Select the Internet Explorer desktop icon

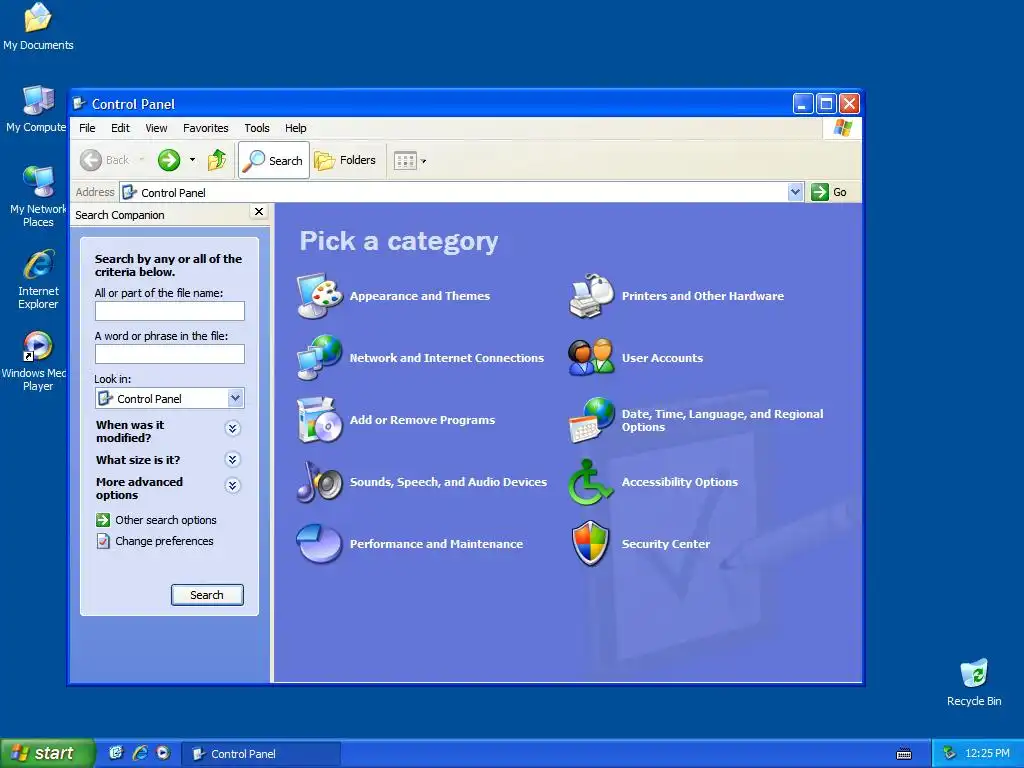[38, 279]
